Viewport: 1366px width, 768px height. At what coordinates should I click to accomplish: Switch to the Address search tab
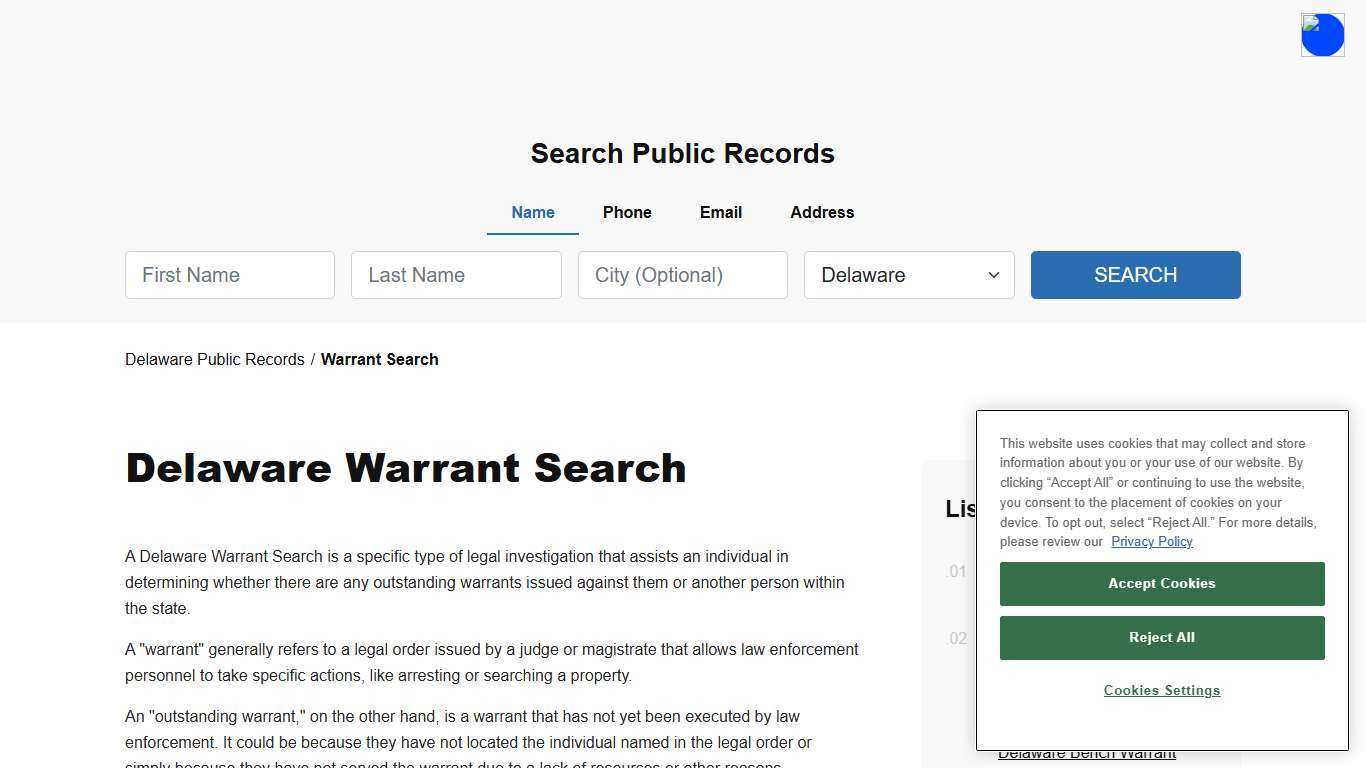click(x=821, y=212)
